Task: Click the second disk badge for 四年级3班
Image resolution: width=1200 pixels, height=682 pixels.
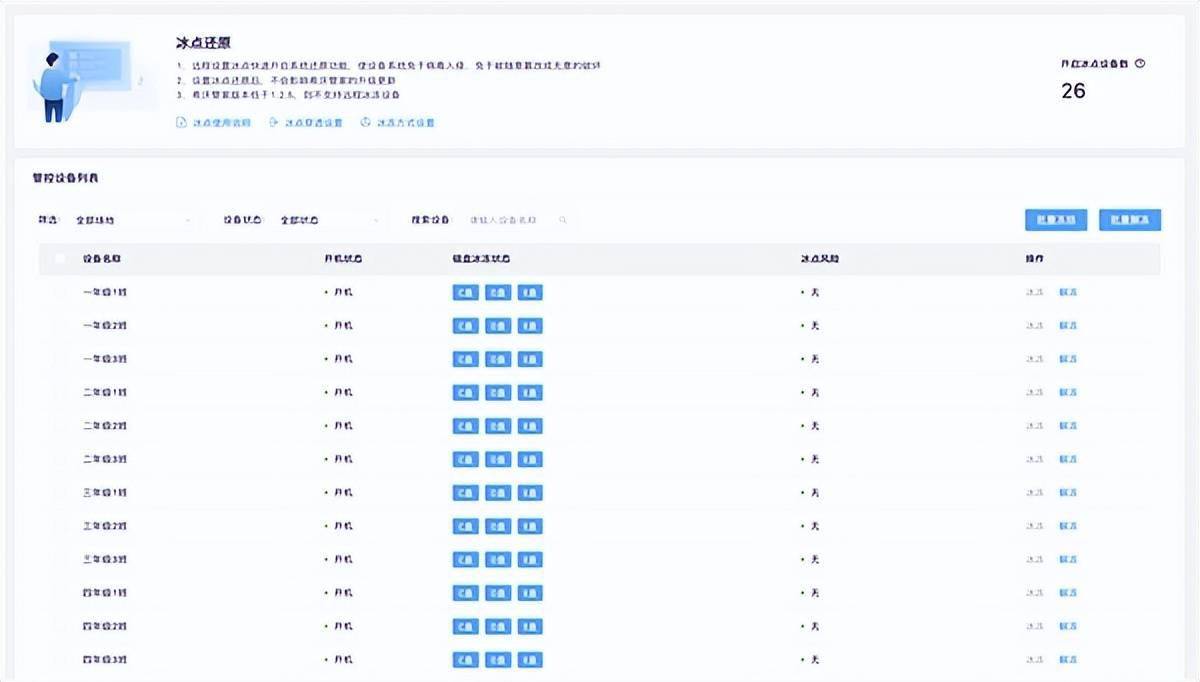Action: tap(497, 659)
